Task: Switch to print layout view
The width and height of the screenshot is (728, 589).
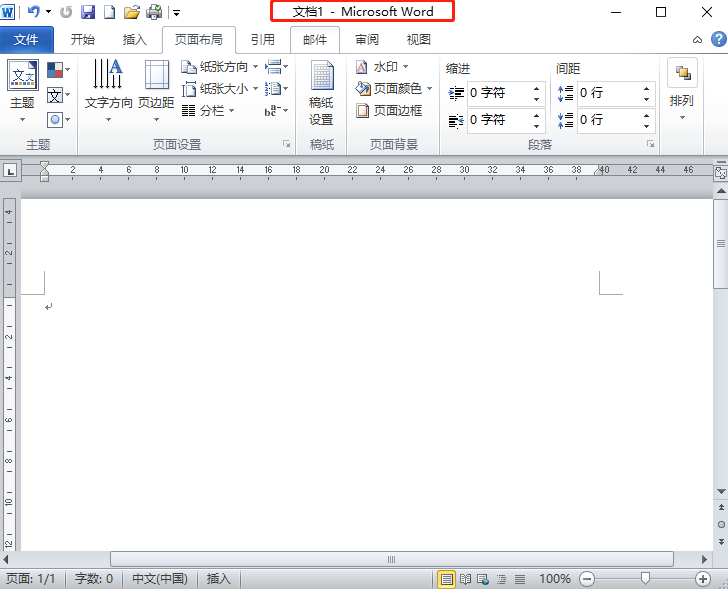Action: 446,579
